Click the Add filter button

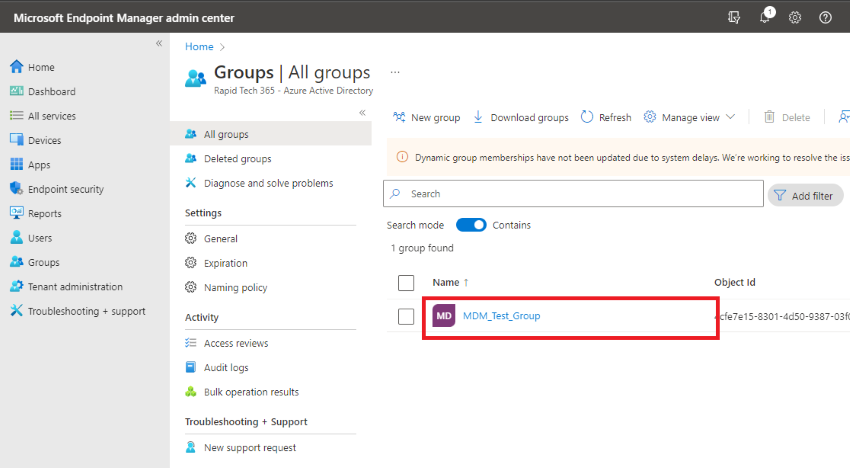click(805, 196)
